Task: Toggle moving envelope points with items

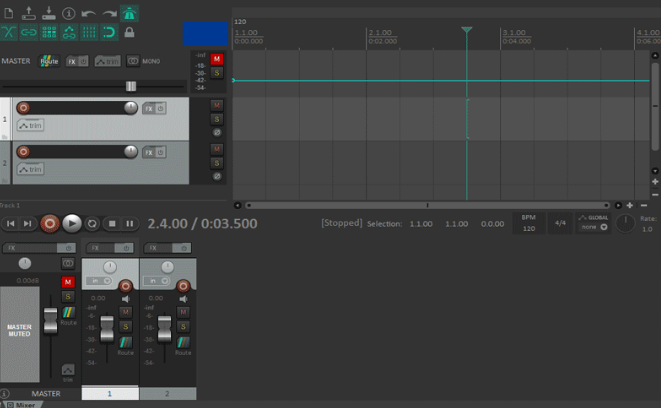Action: click(x=69, y=32)
